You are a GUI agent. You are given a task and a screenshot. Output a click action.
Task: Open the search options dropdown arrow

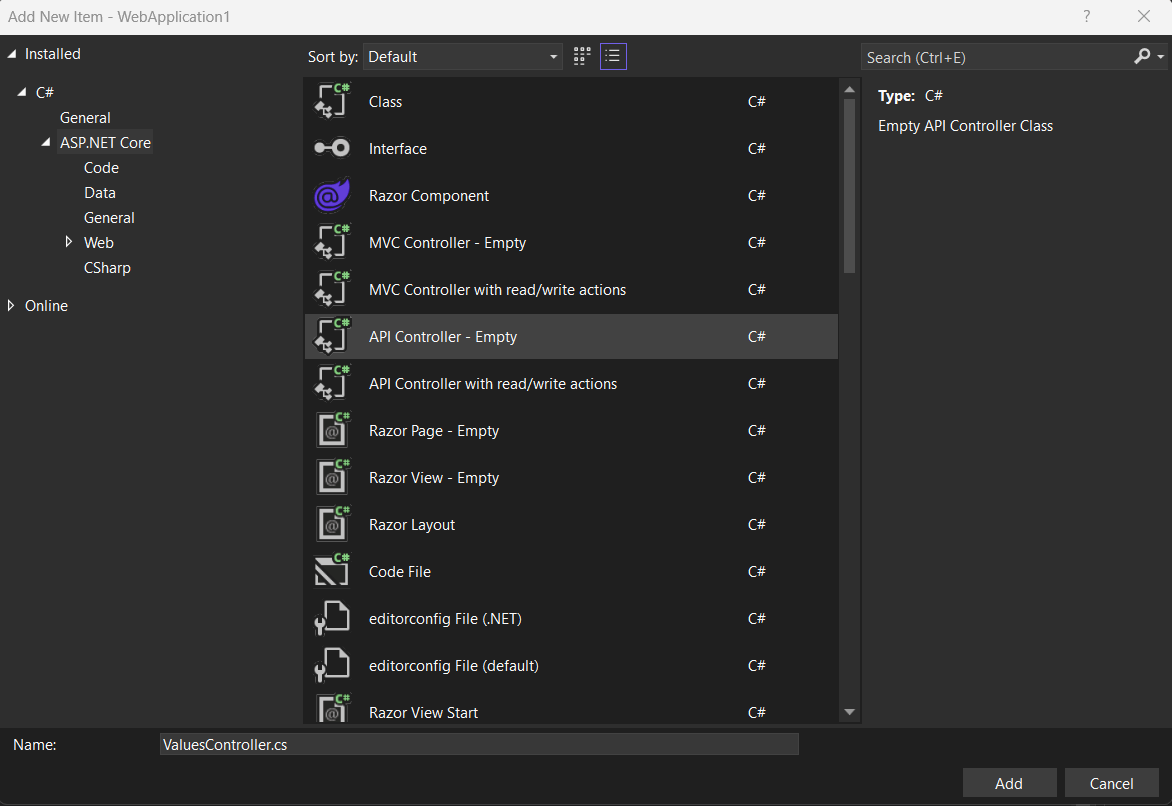point(1160,57)
